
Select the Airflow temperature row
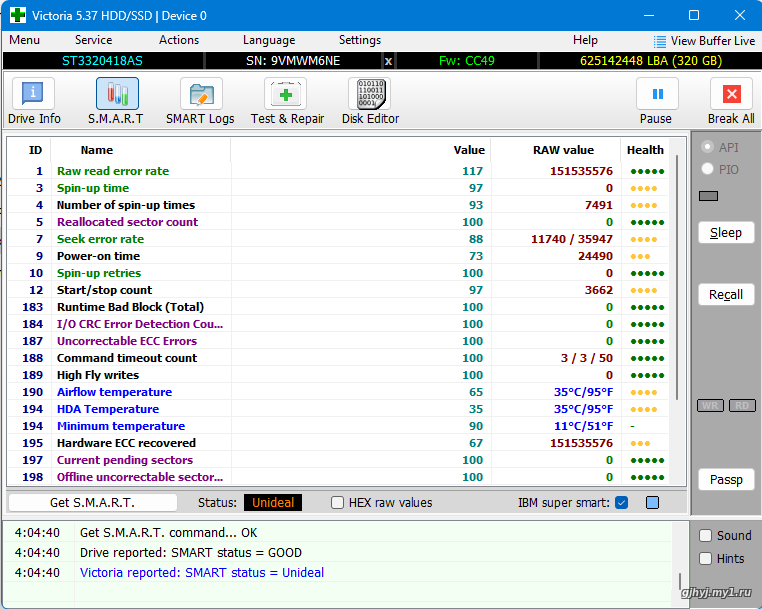(x=338, y=392)
